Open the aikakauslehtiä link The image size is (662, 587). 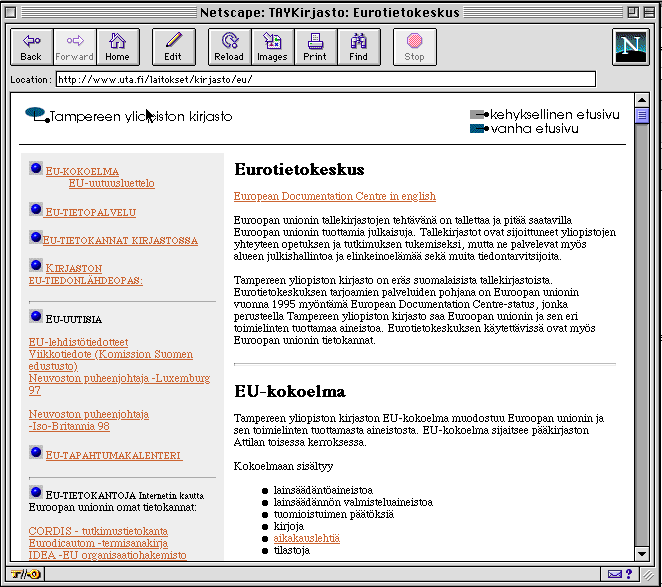click(x=307, y=538)
